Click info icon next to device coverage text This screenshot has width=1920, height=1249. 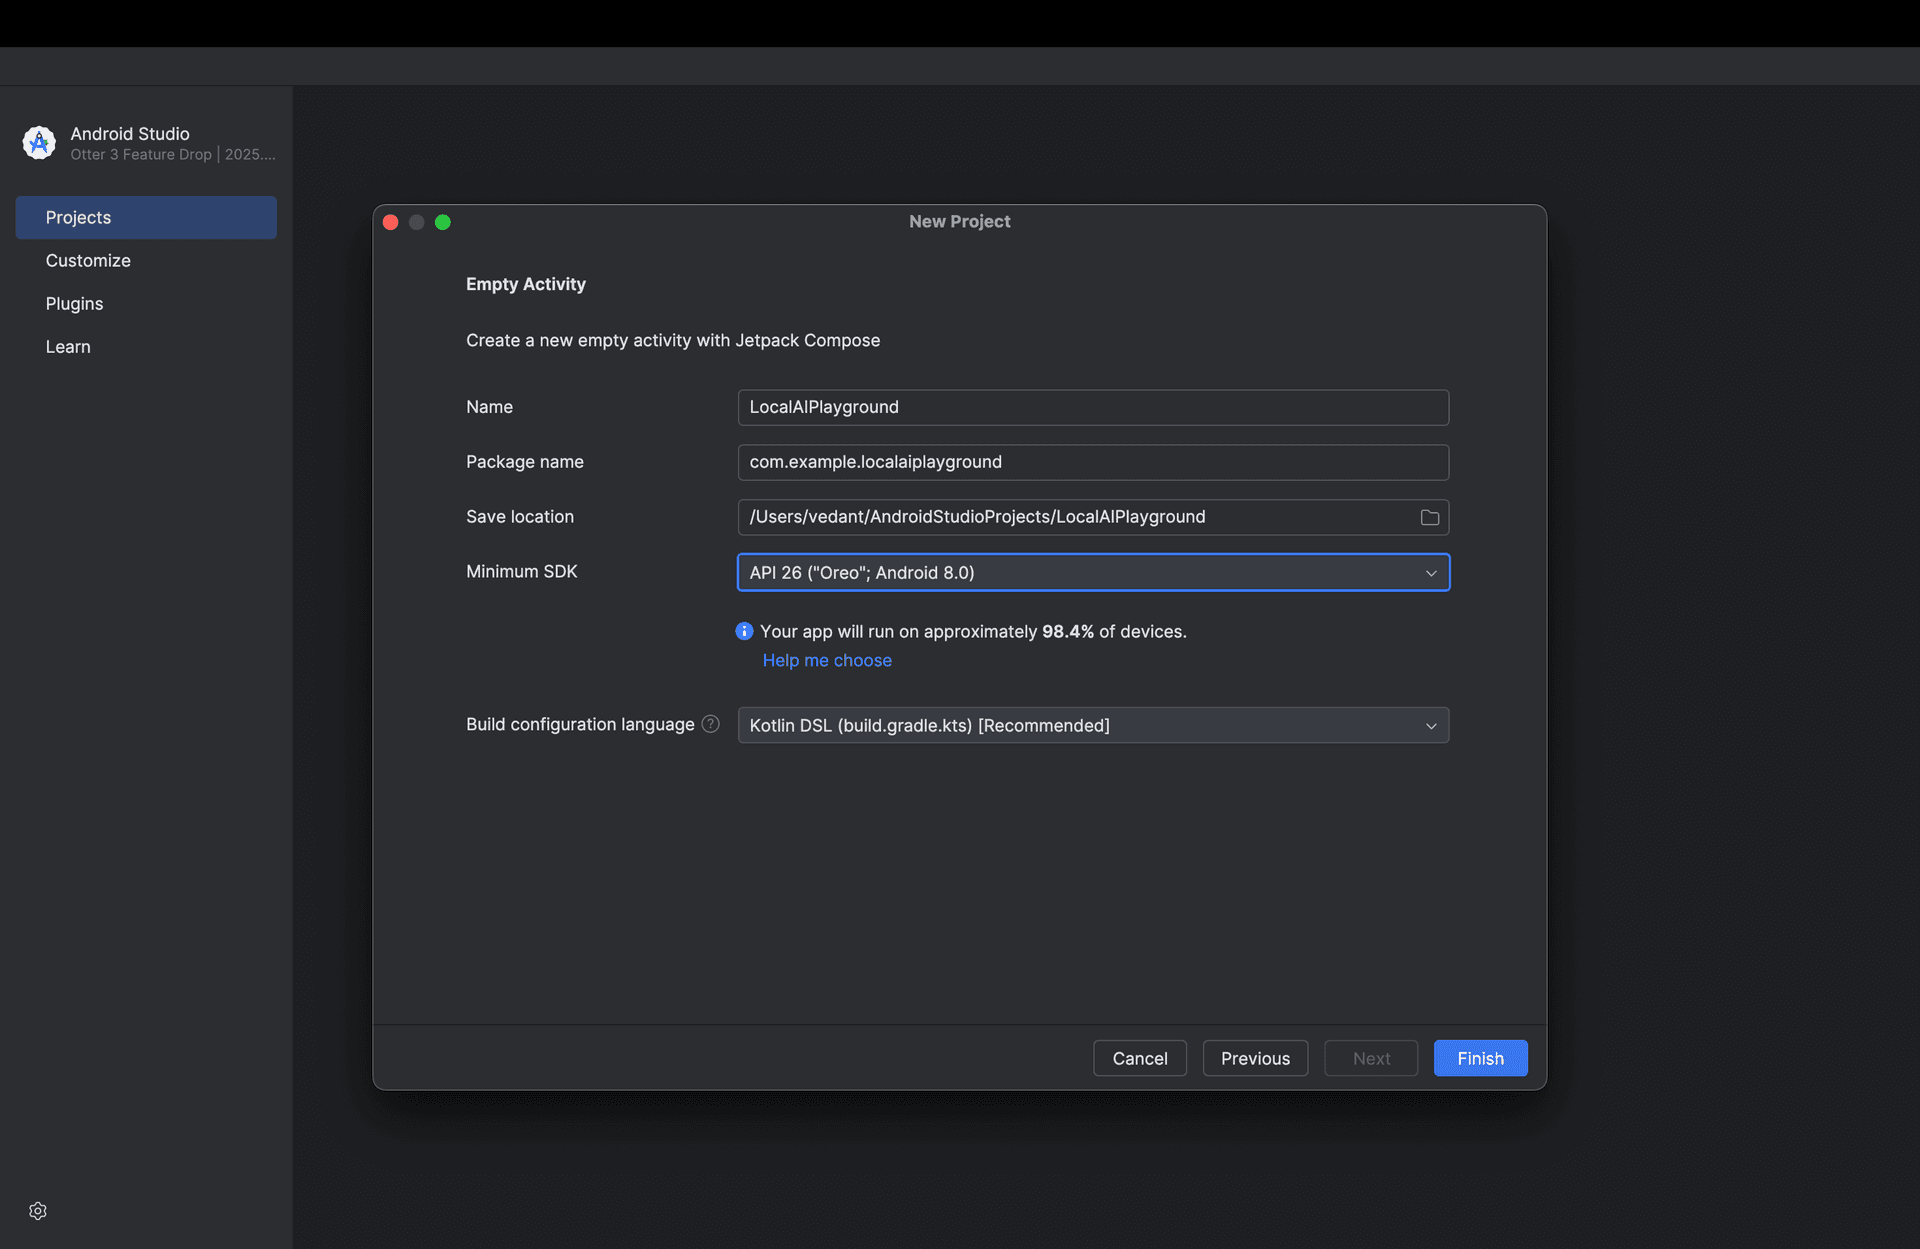tap(744, 631)
